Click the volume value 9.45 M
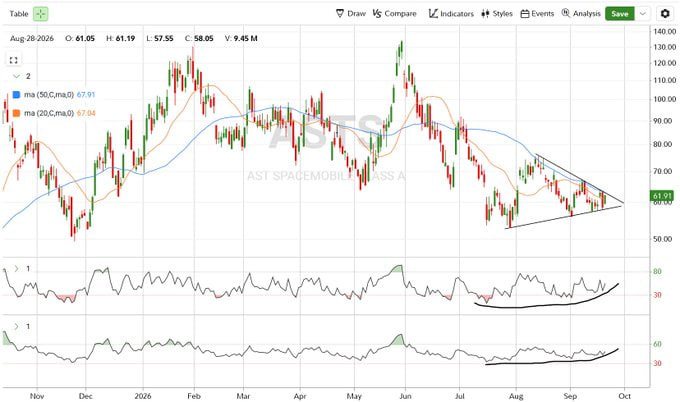Screen dimensions: 680x402 (245, 38)
